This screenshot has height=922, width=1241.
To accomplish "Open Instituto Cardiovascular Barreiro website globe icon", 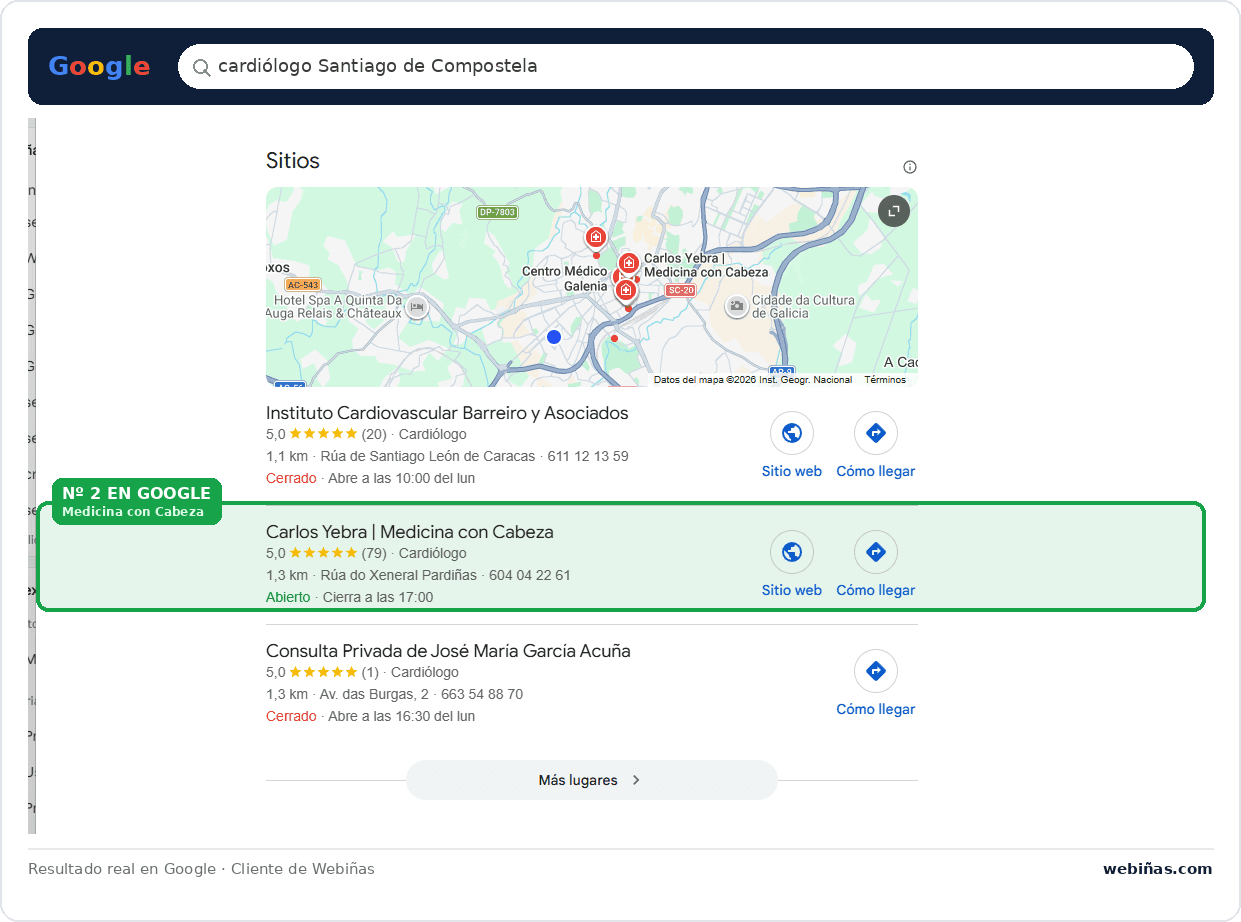I will click(792, 433).
